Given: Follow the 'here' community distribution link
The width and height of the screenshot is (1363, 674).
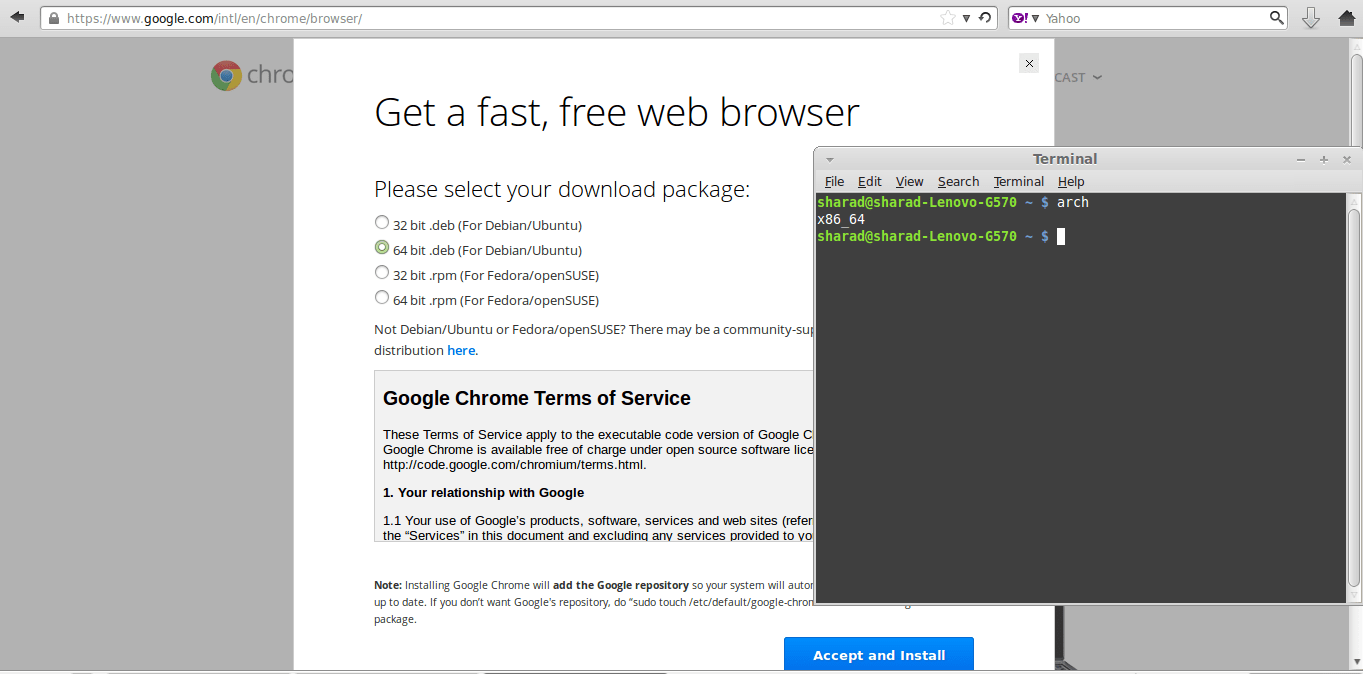Looking at the screenshot, I should (461, 350).
